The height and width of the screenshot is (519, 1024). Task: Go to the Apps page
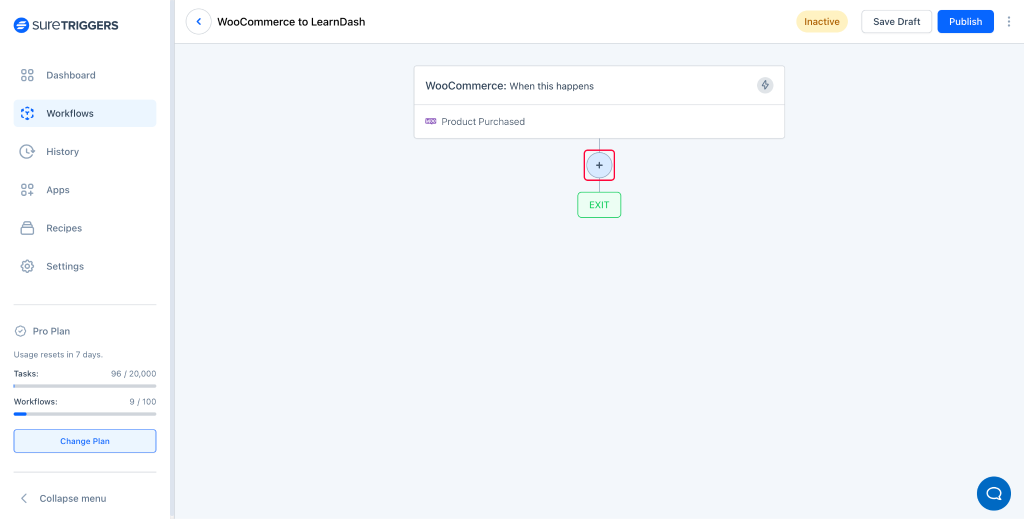click(x=85, y=190)
